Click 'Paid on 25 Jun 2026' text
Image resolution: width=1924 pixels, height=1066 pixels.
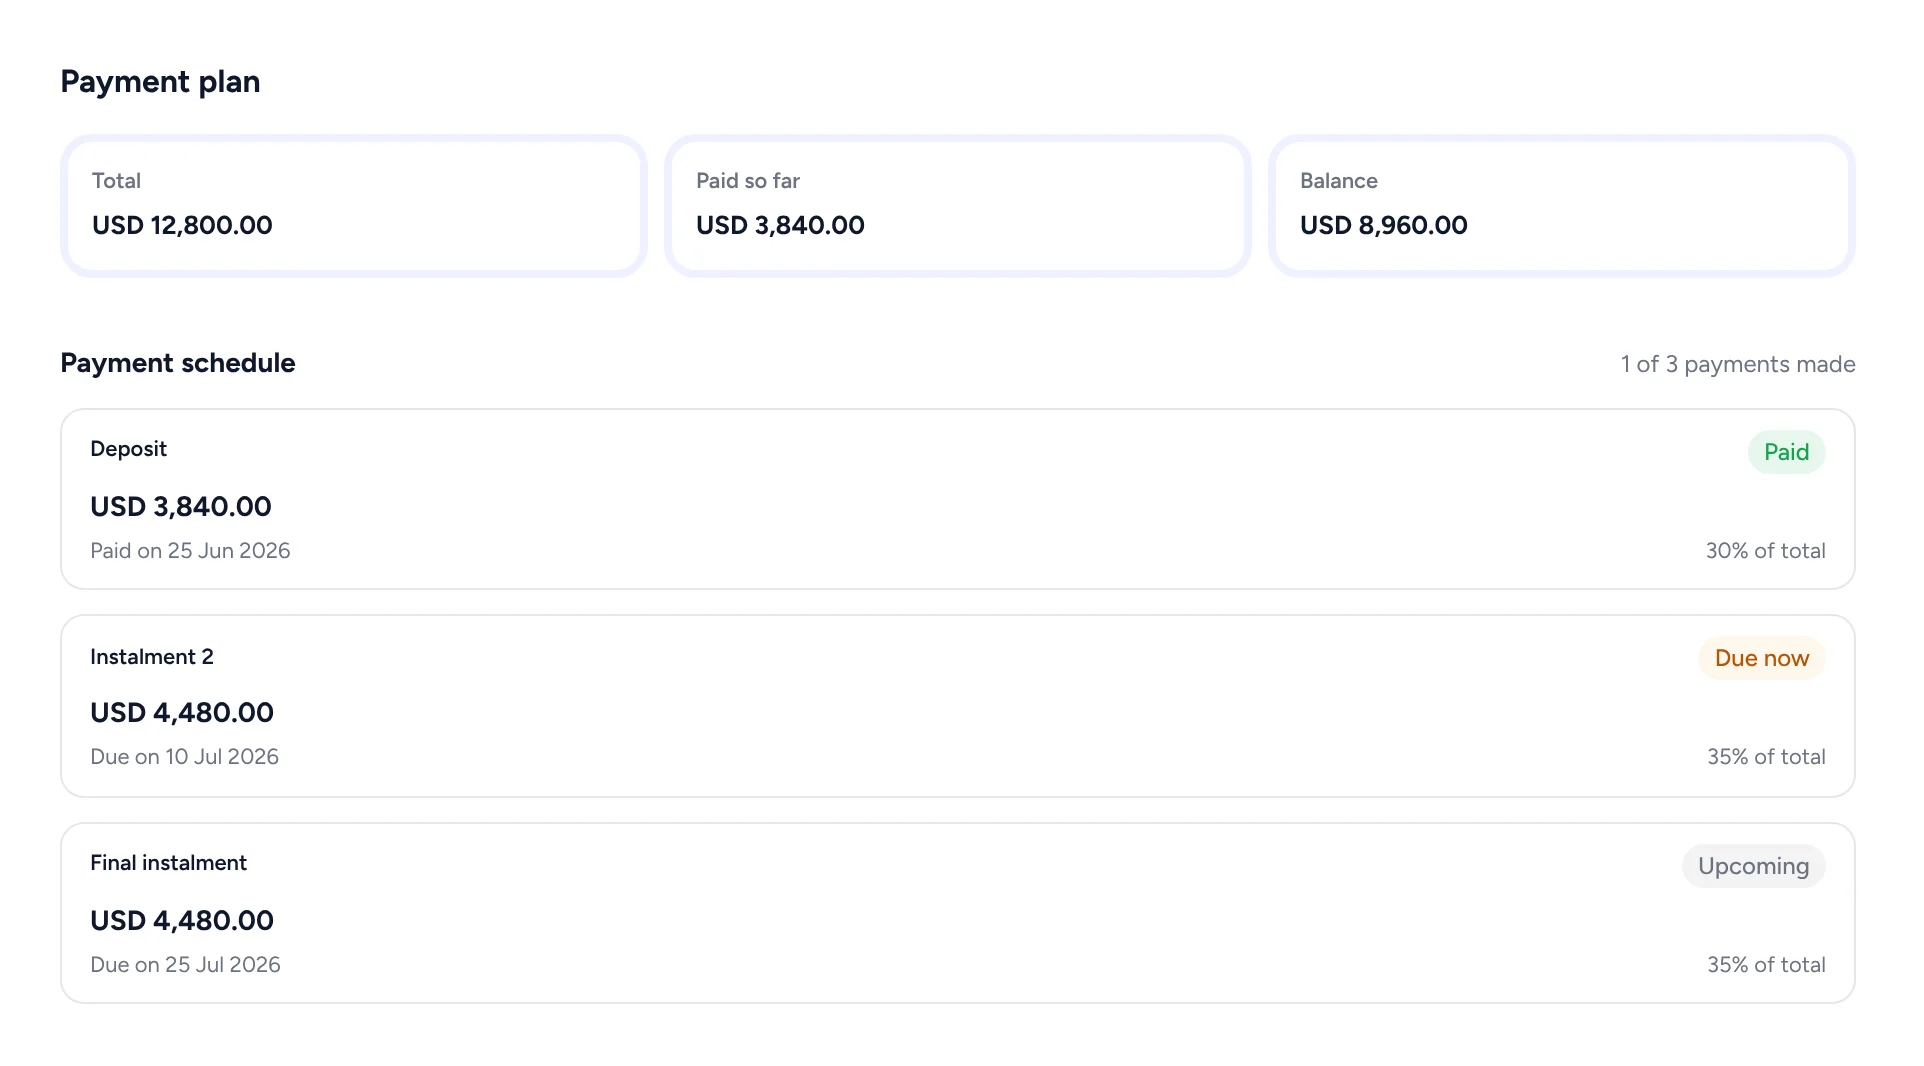(190, 551)
